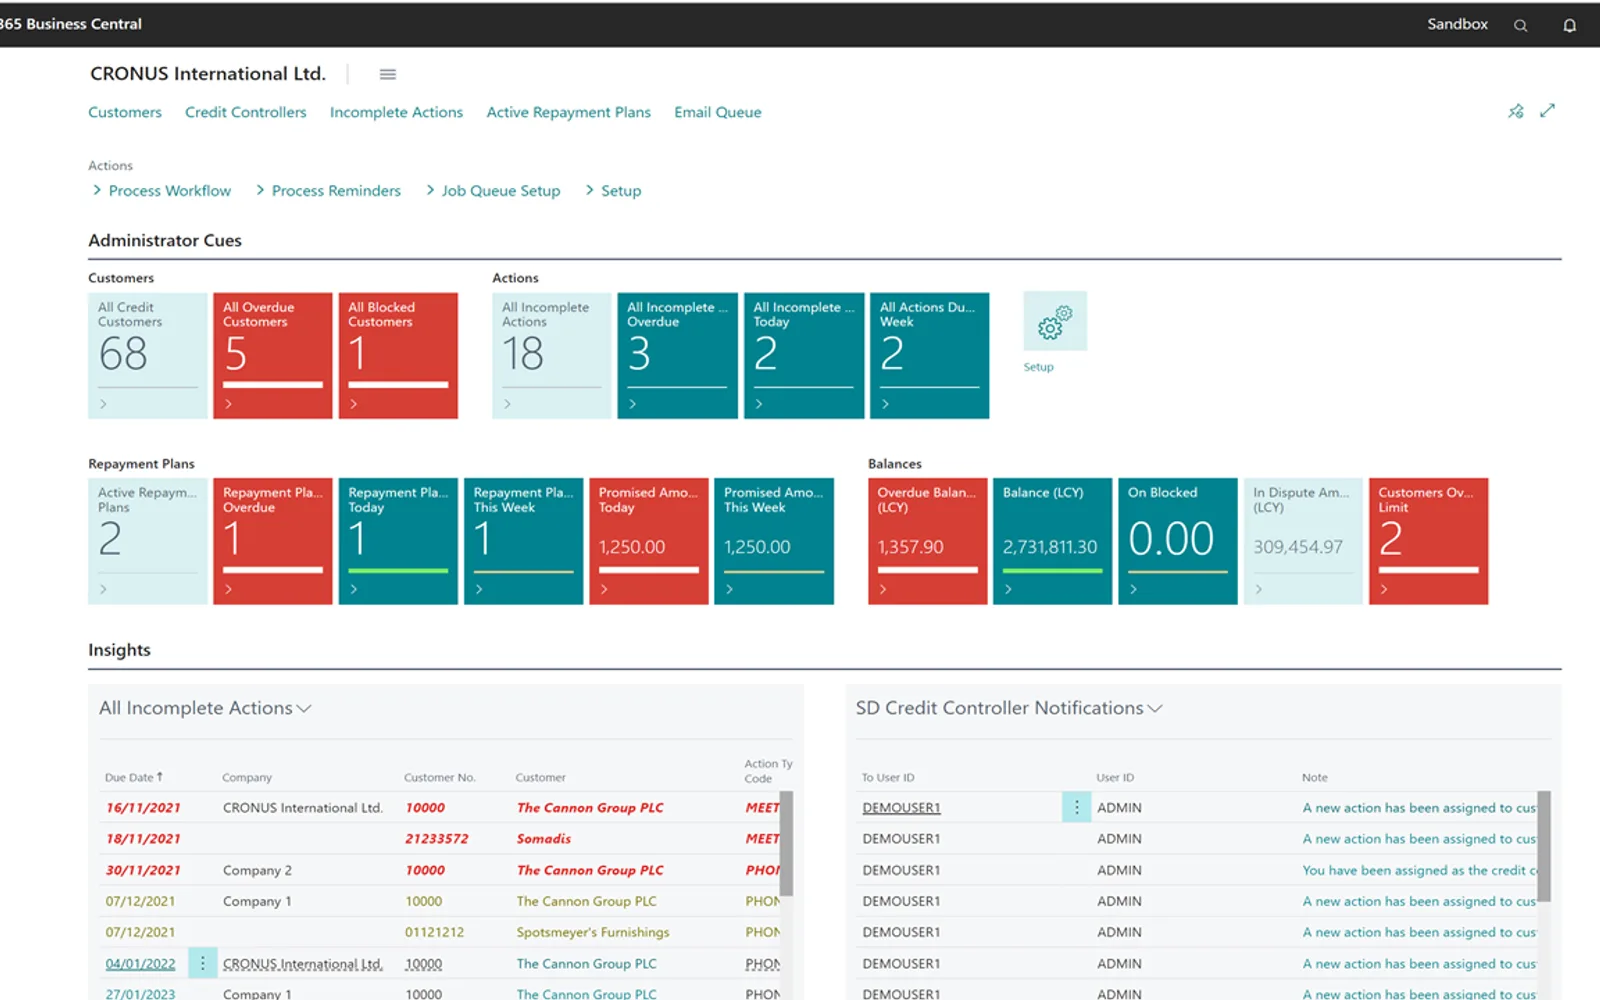Click the notifications list scrollbar
Image resolution: width=1600 pixels, height=1000 pixels.
1544,847
